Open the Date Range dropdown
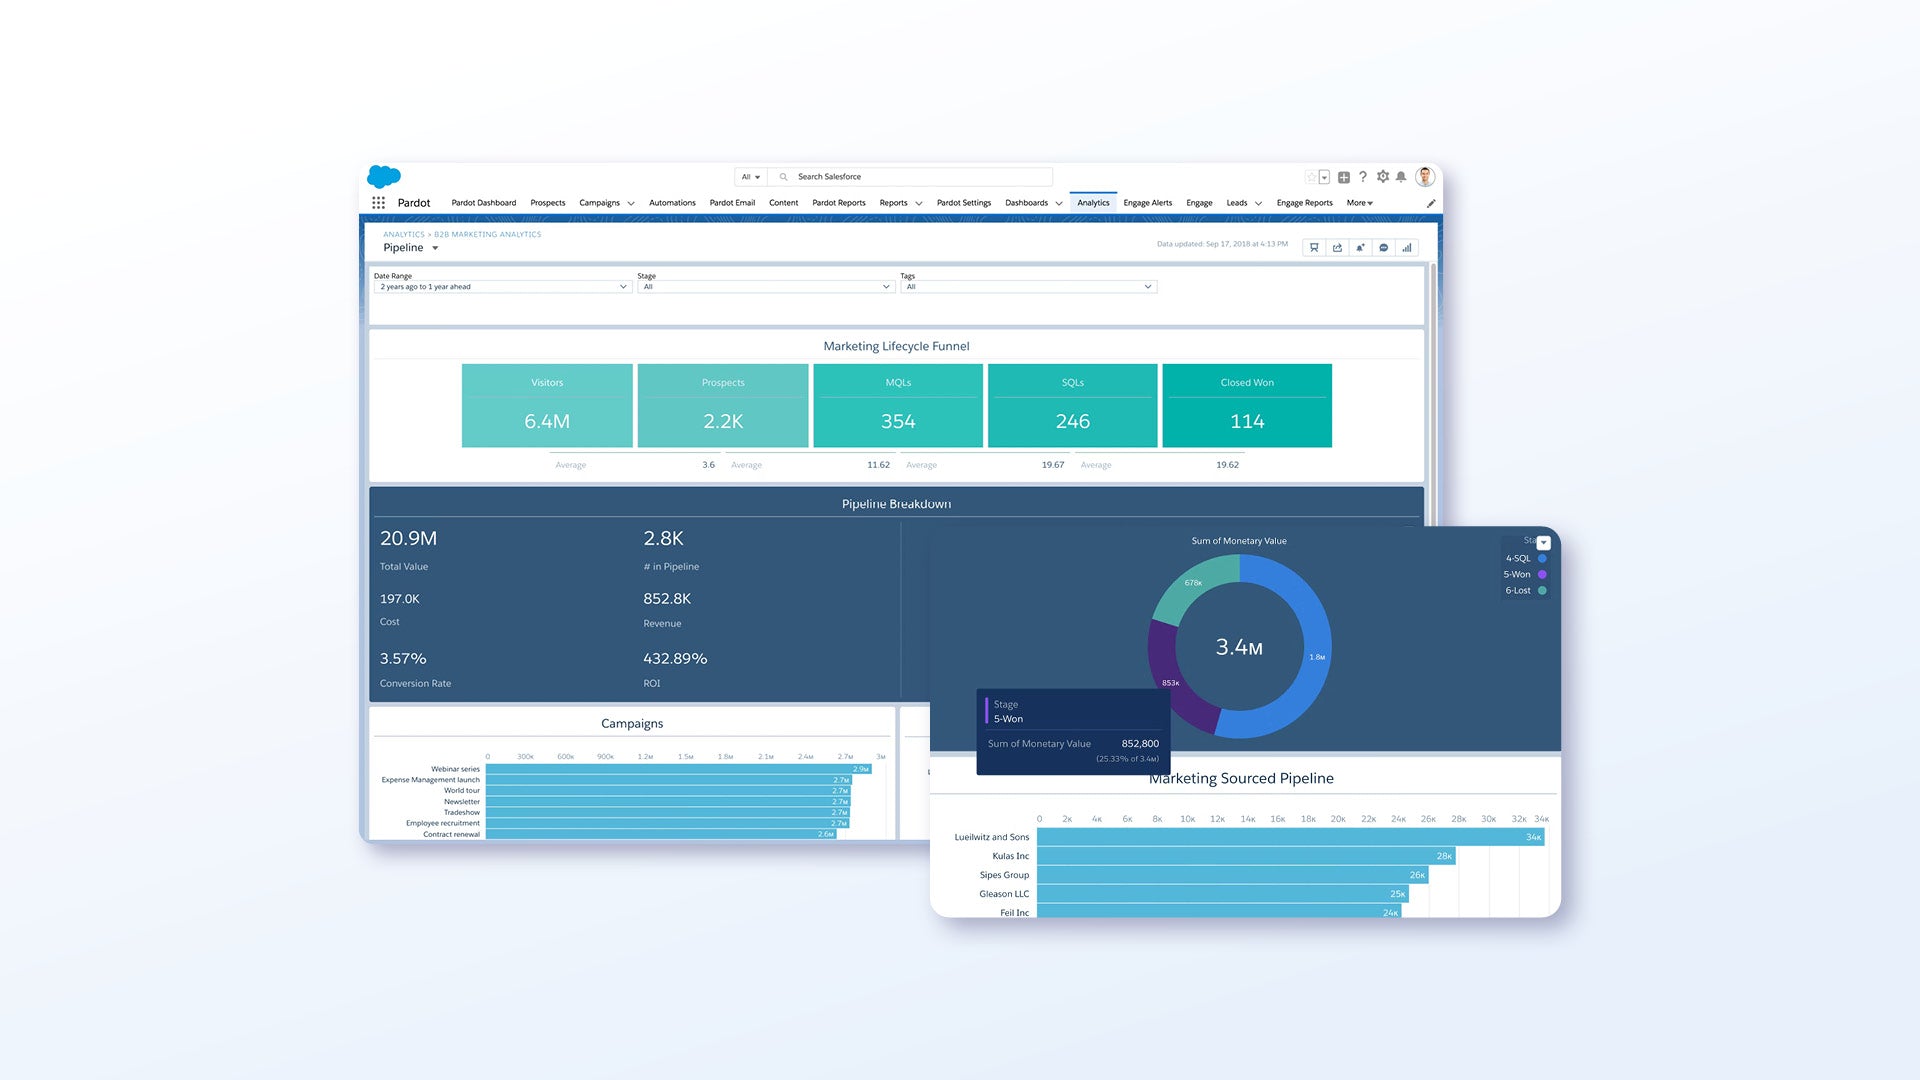 pos(502,287)
